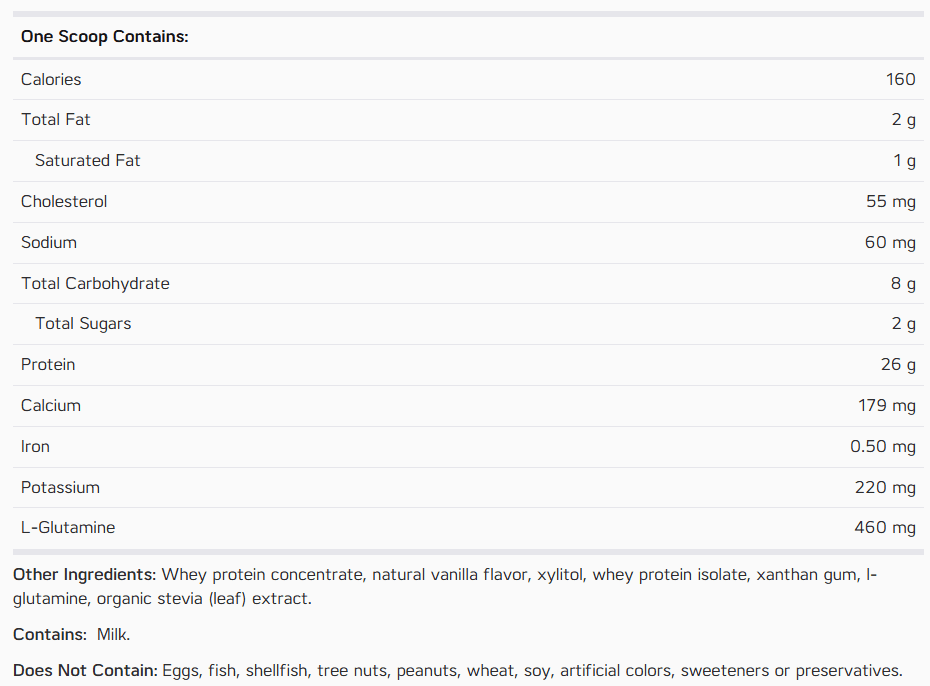Click the "One Scoop Contains:" heading
This screenshot has width=930, height=686.
tap(104, 37)
